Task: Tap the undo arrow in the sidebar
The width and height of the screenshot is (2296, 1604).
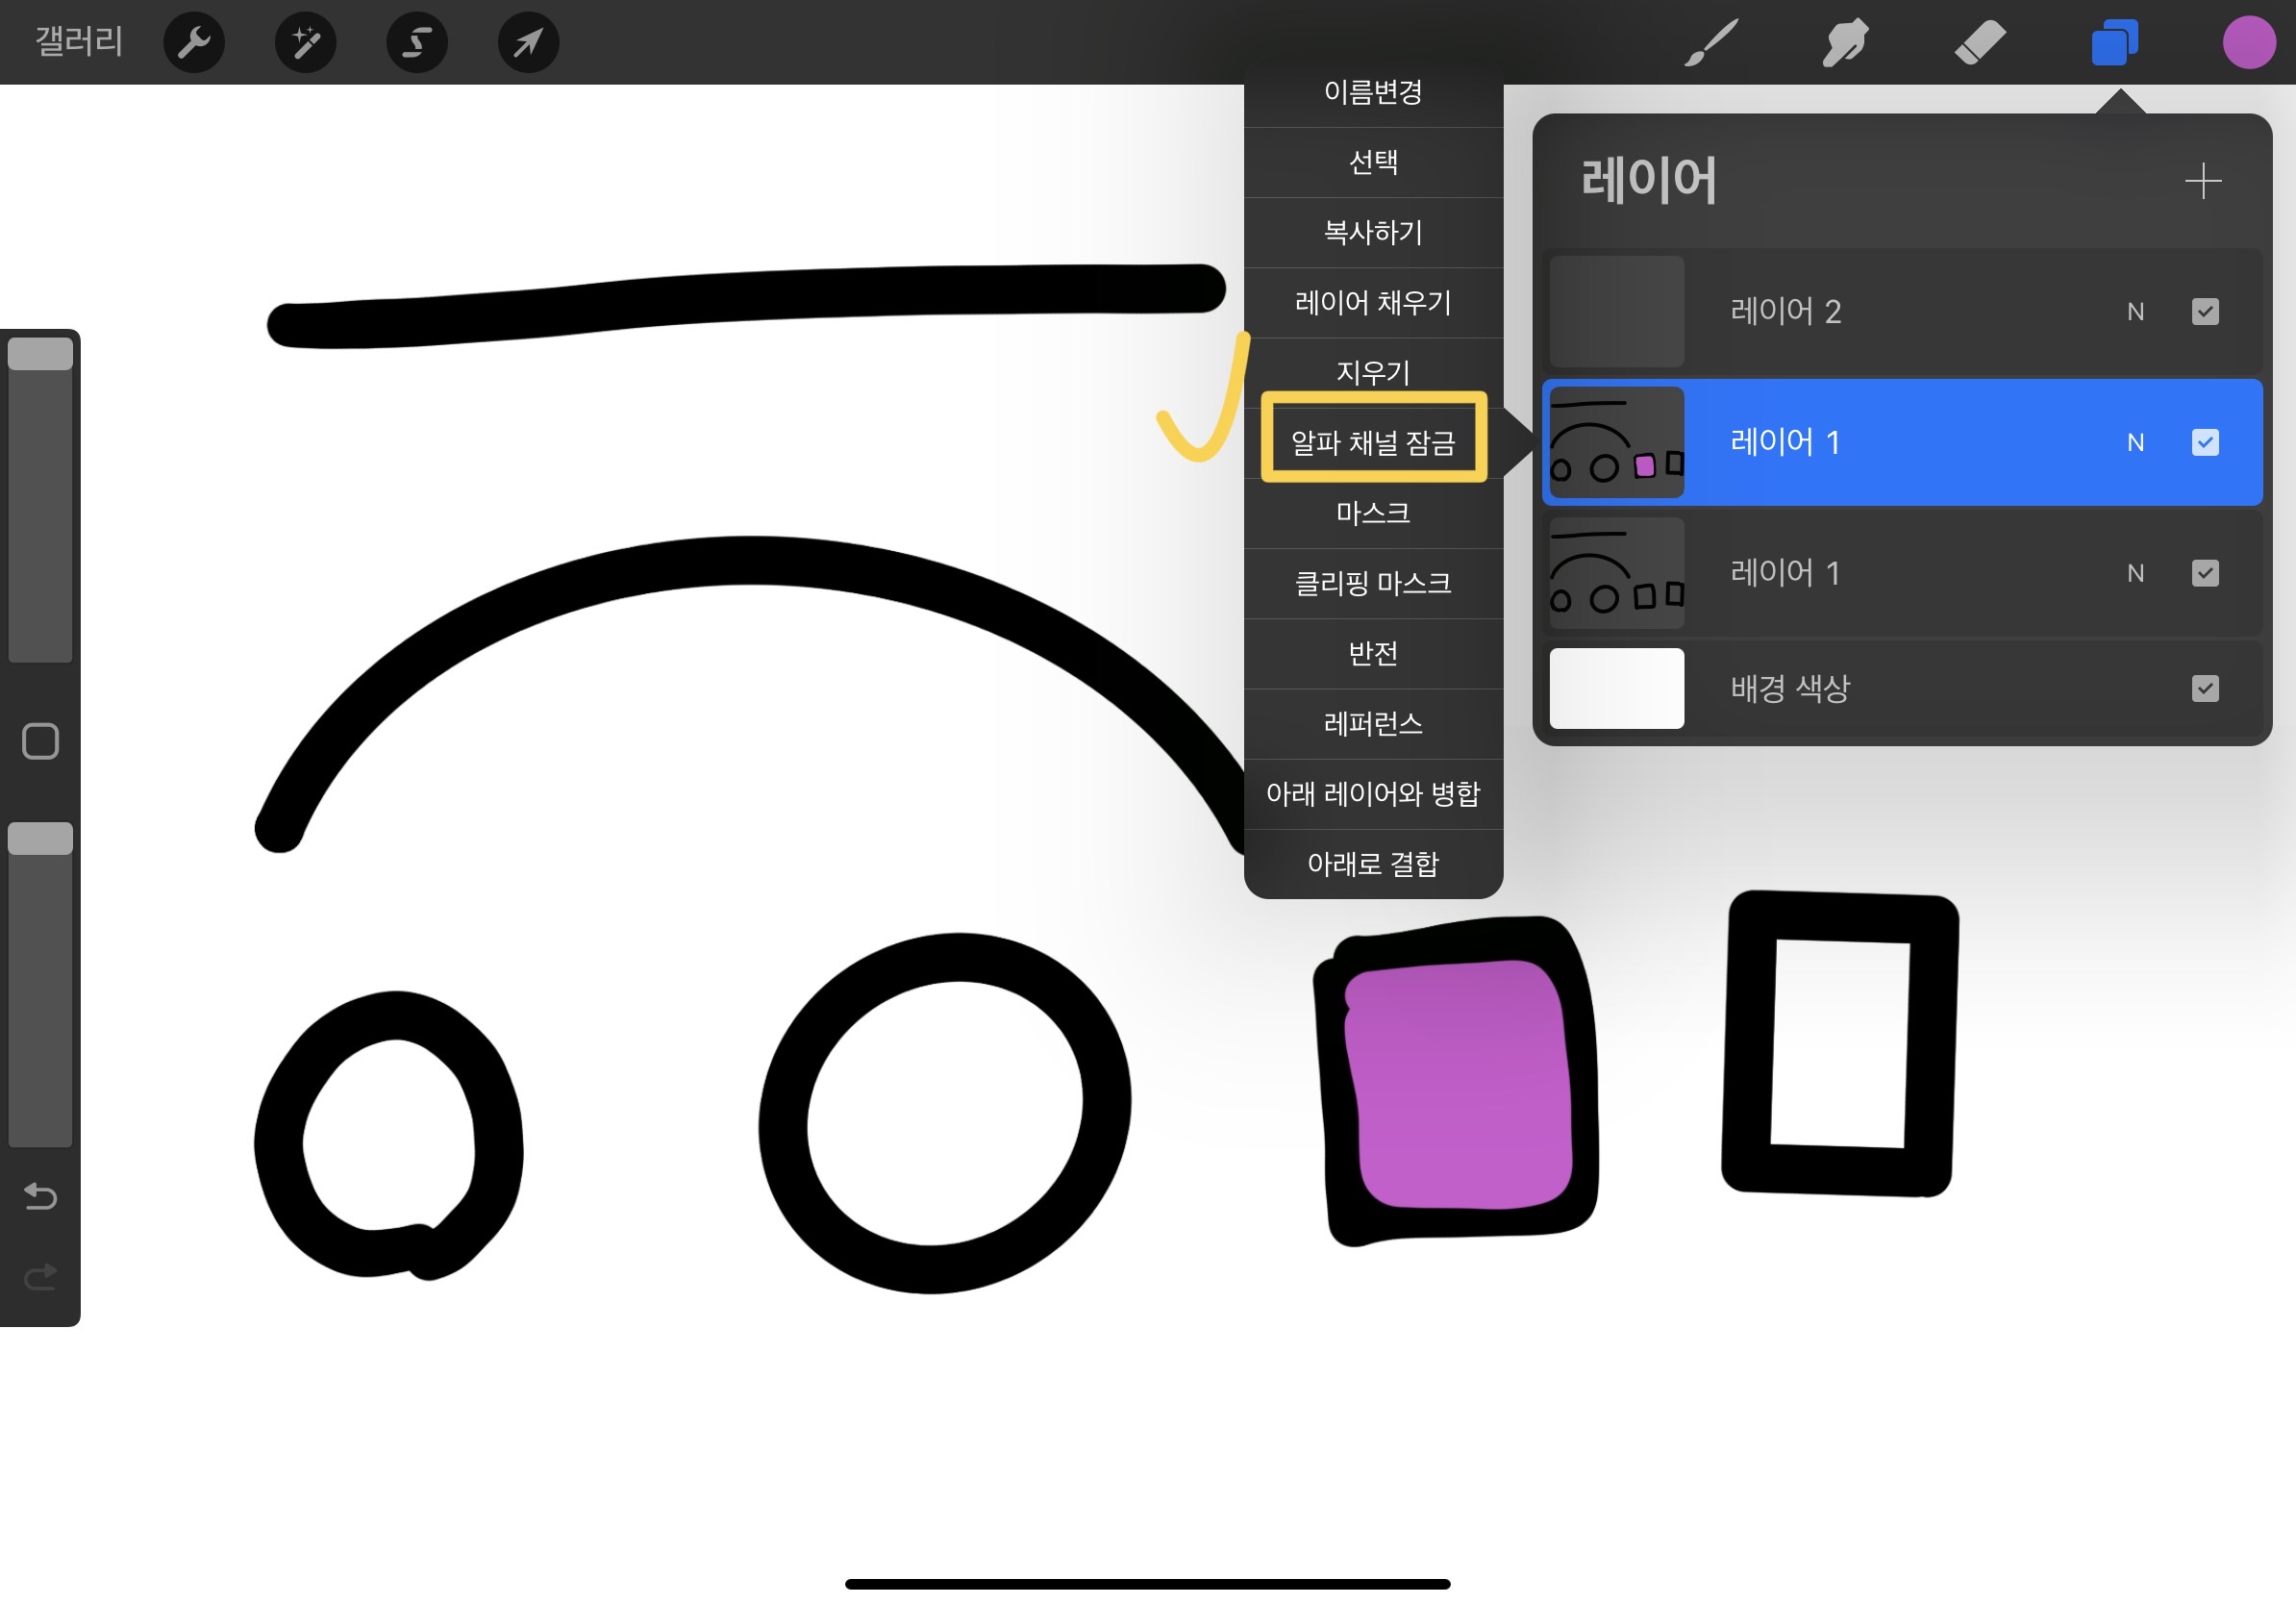Action: (x=40, y=1196)
